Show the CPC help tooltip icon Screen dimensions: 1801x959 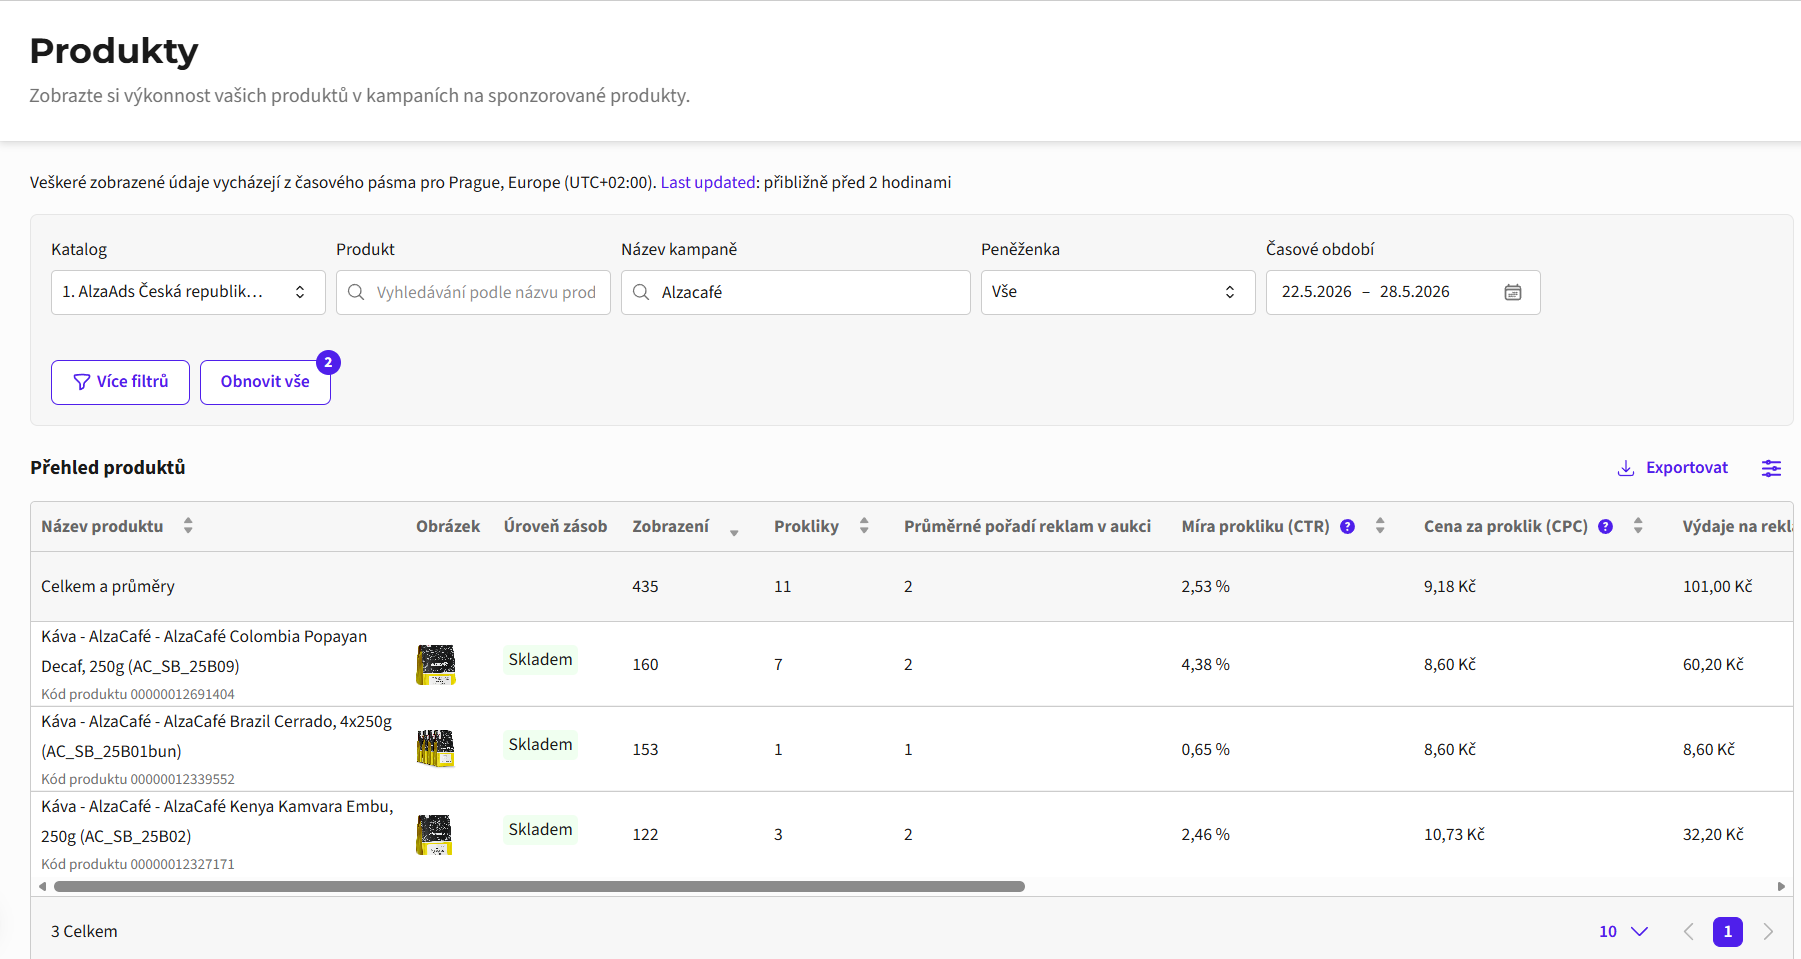pos(1606,527)
